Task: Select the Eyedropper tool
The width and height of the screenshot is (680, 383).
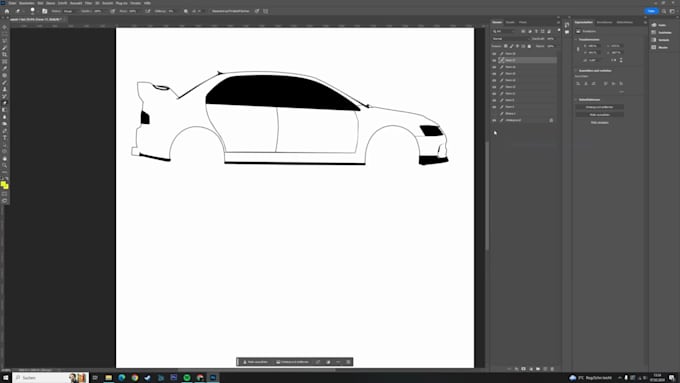Action: (5, 69)
